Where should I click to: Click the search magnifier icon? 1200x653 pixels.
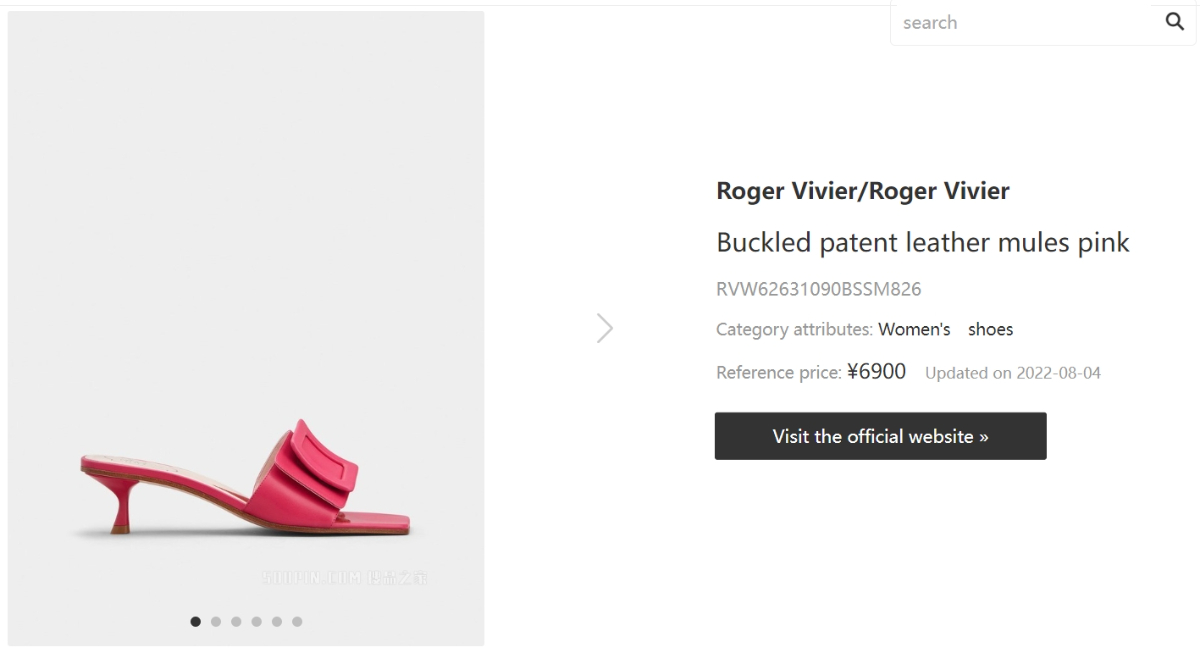1175,22
